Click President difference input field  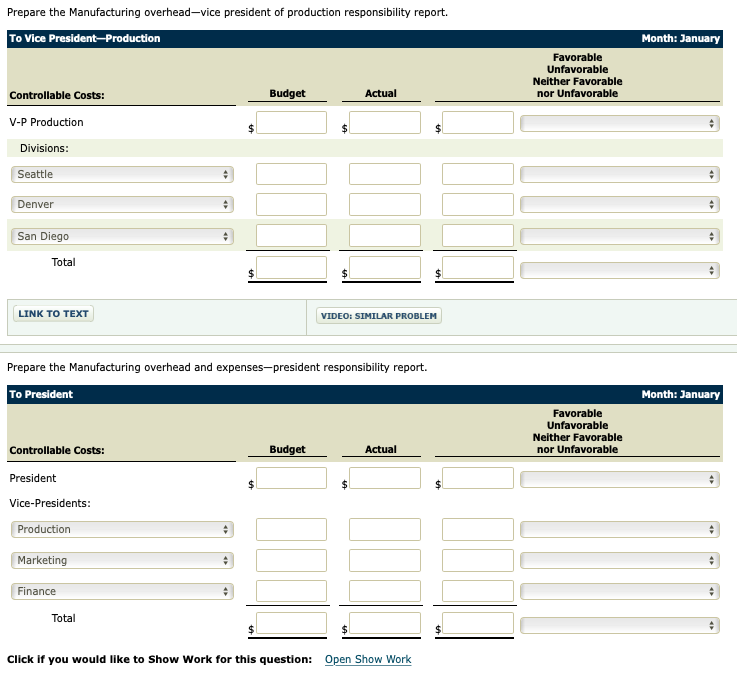tap(478, 478)
